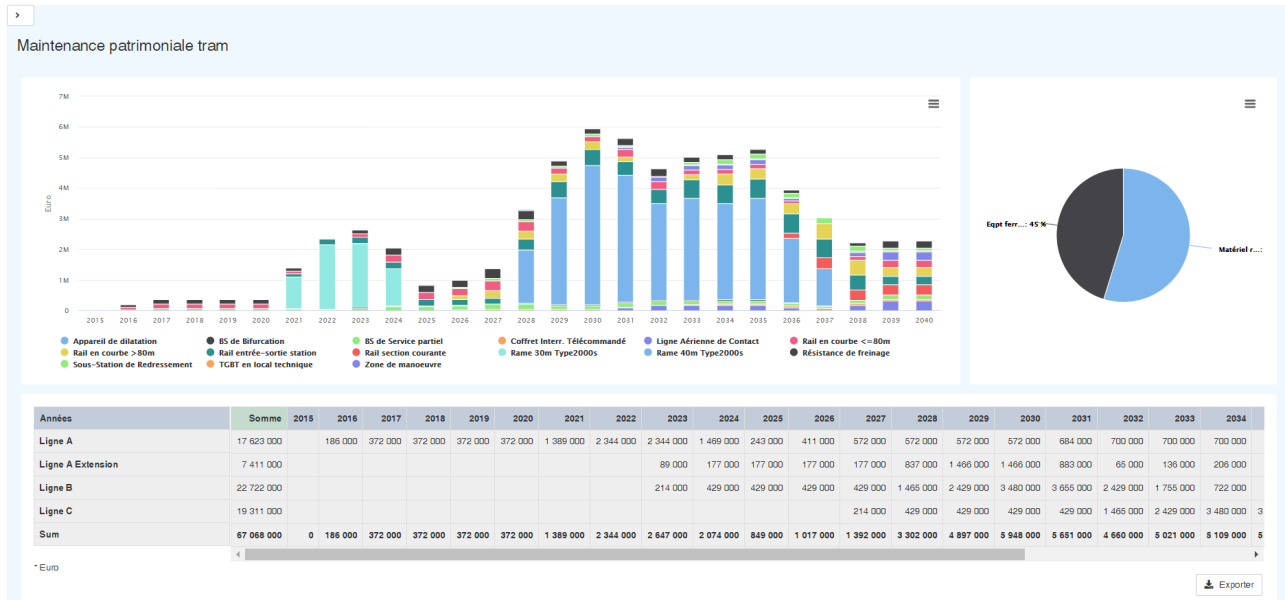Screen dimensions: 1285x600
Task: Open the bar chart hamburger menu
Action: (x=933, y=104)
